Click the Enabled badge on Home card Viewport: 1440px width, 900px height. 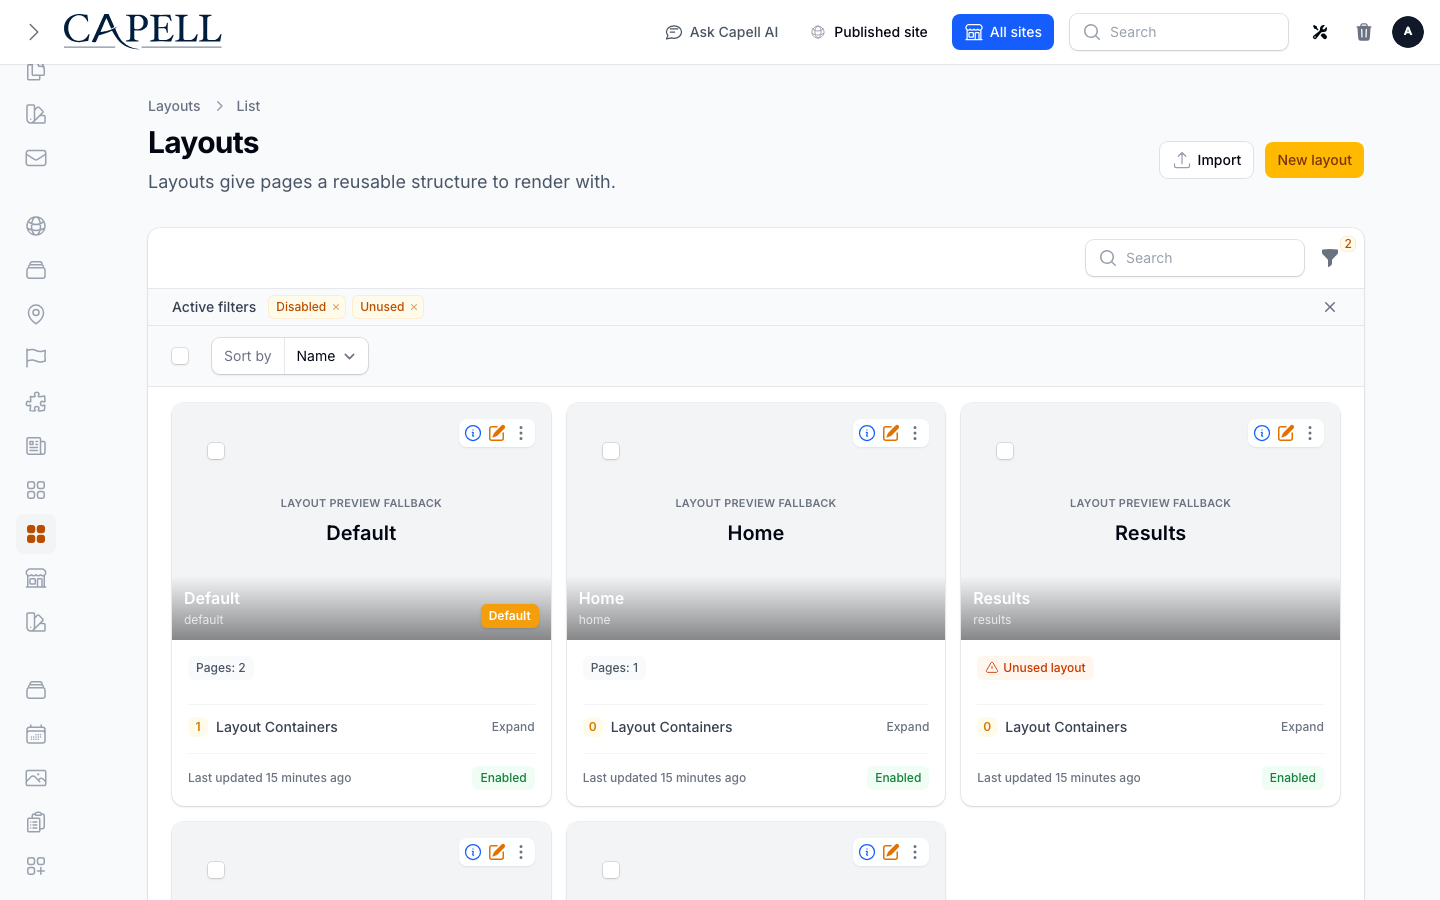coord(898,778)
